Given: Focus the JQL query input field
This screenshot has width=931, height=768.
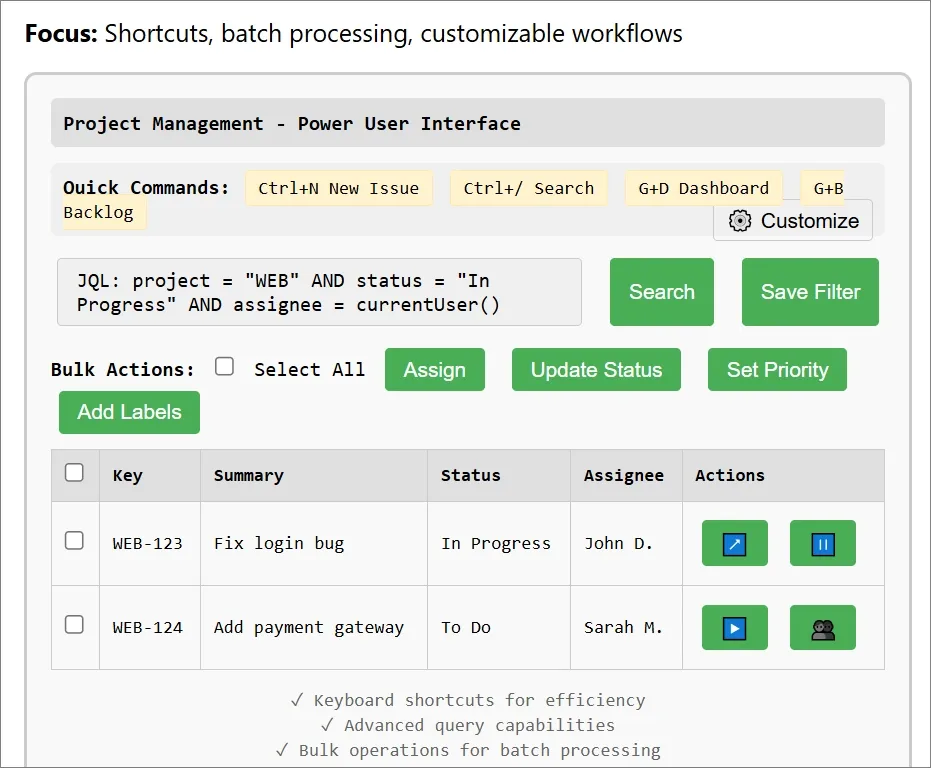Looking at the screenshot, I should [319, 292].
